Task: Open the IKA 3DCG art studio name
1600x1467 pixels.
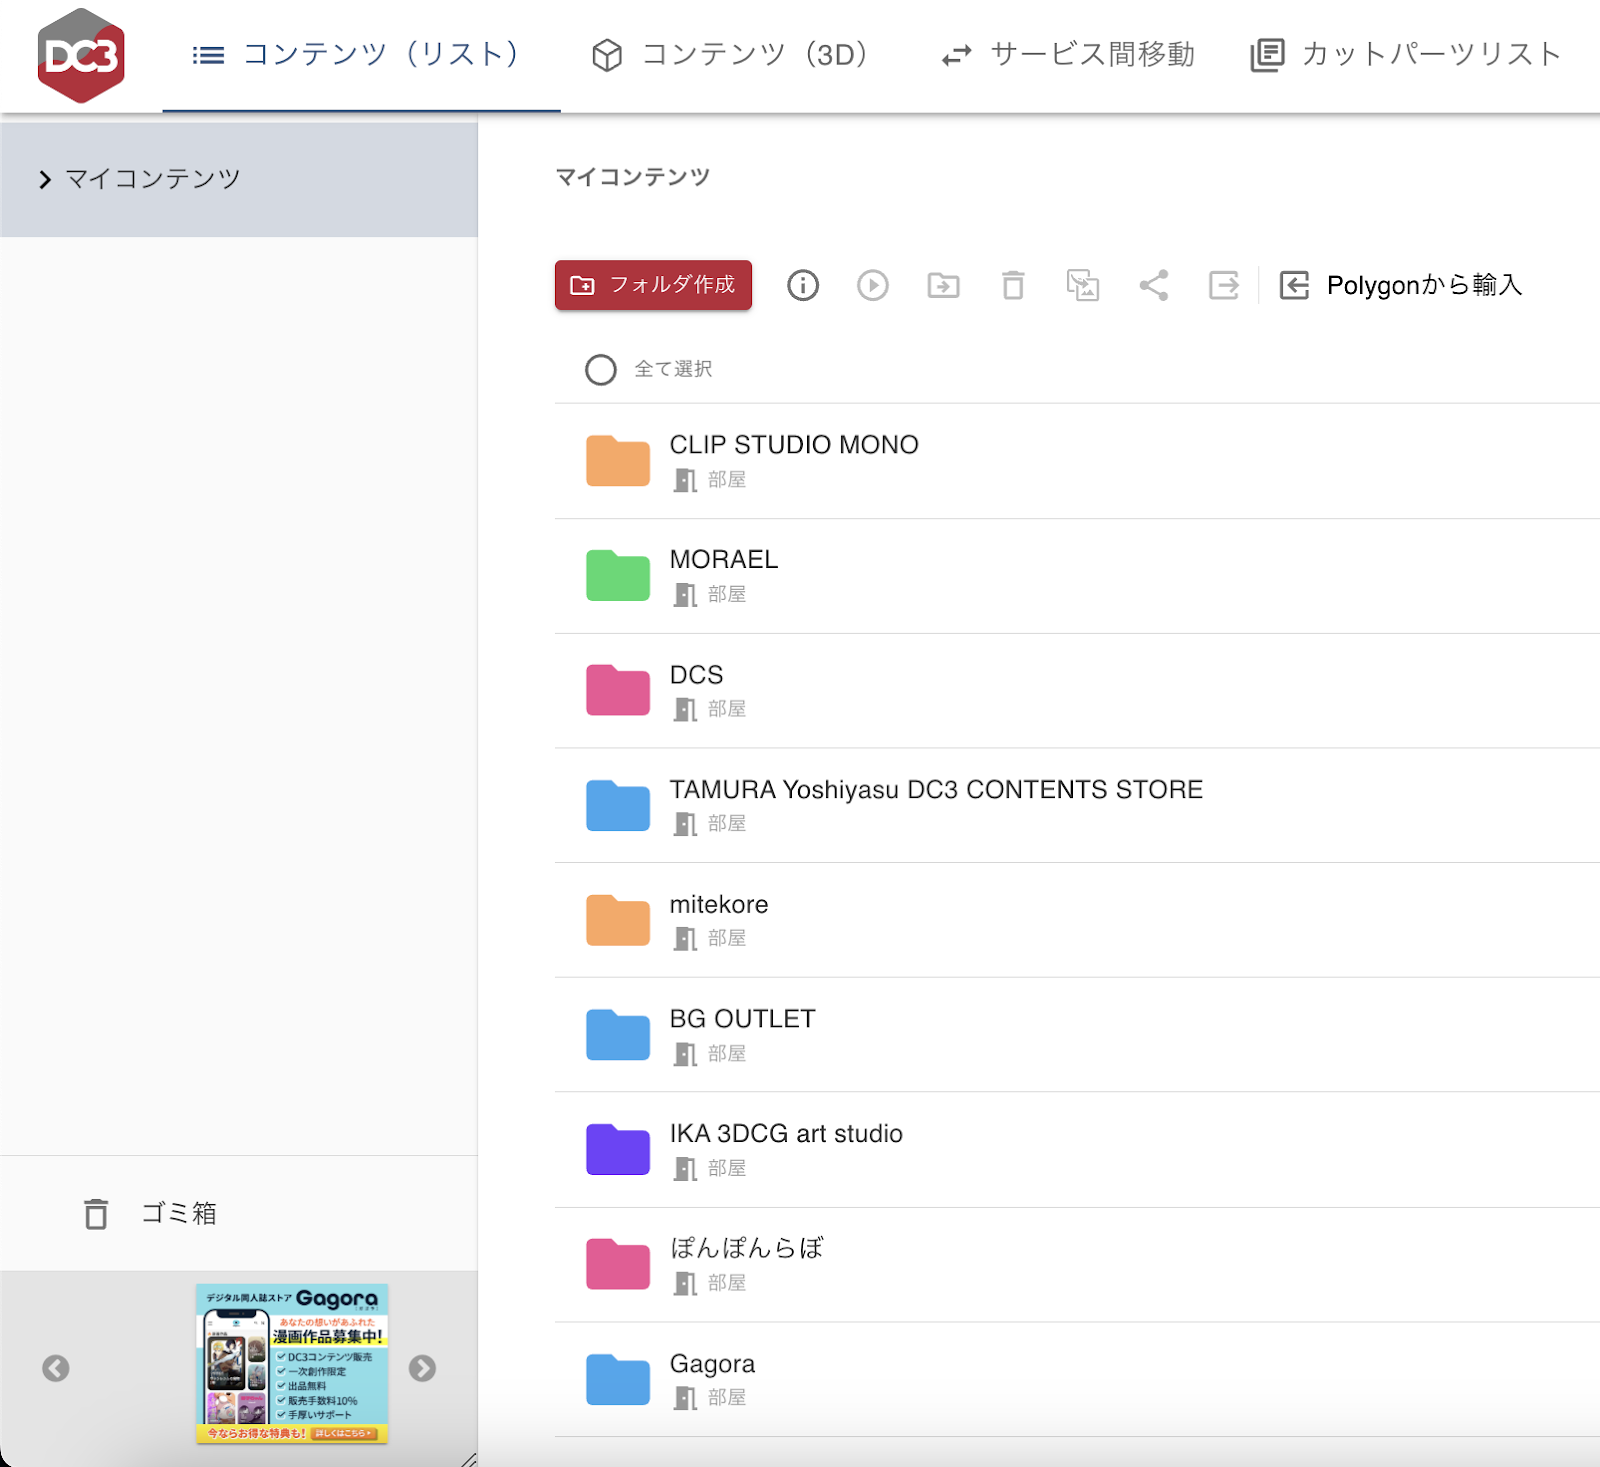Action: click(786, 1134)
